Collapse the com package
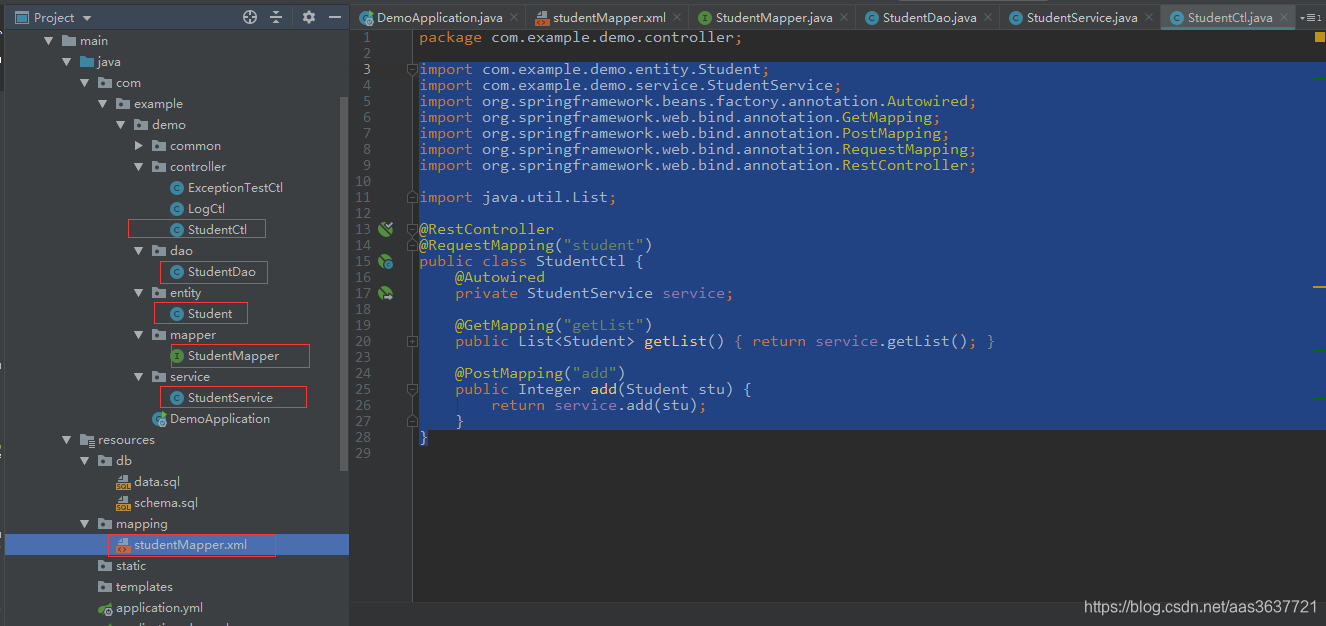The height and width of the screenshot is (626, 1326). 85,83
